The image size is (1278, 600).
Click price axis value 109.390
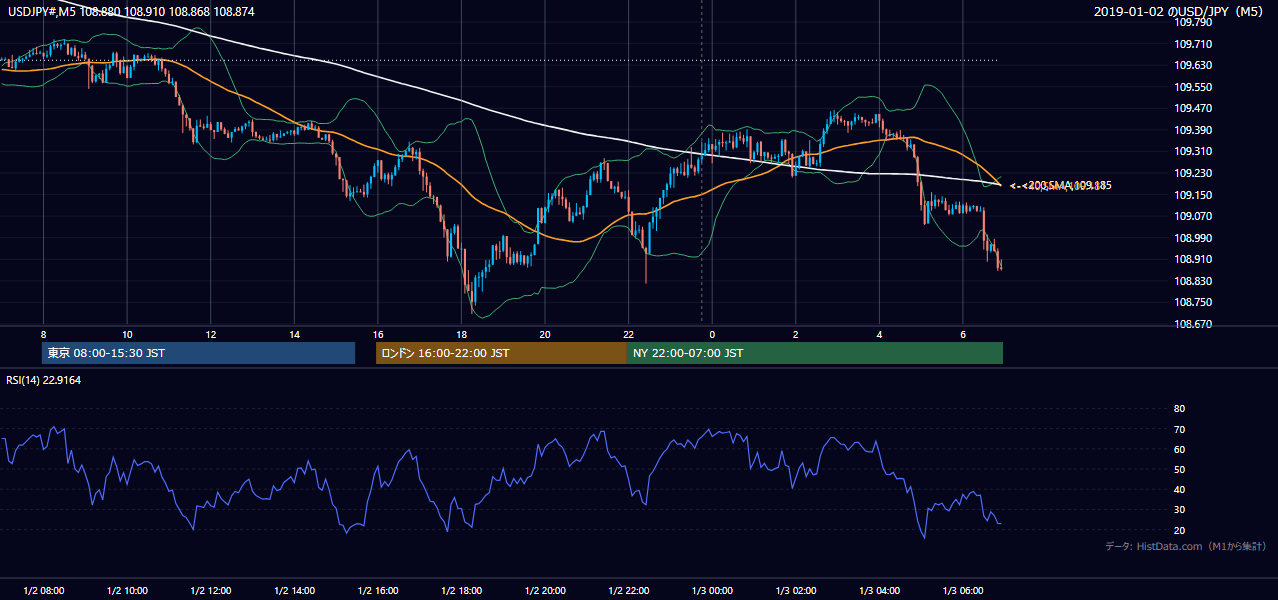(x=1193, y=130)
